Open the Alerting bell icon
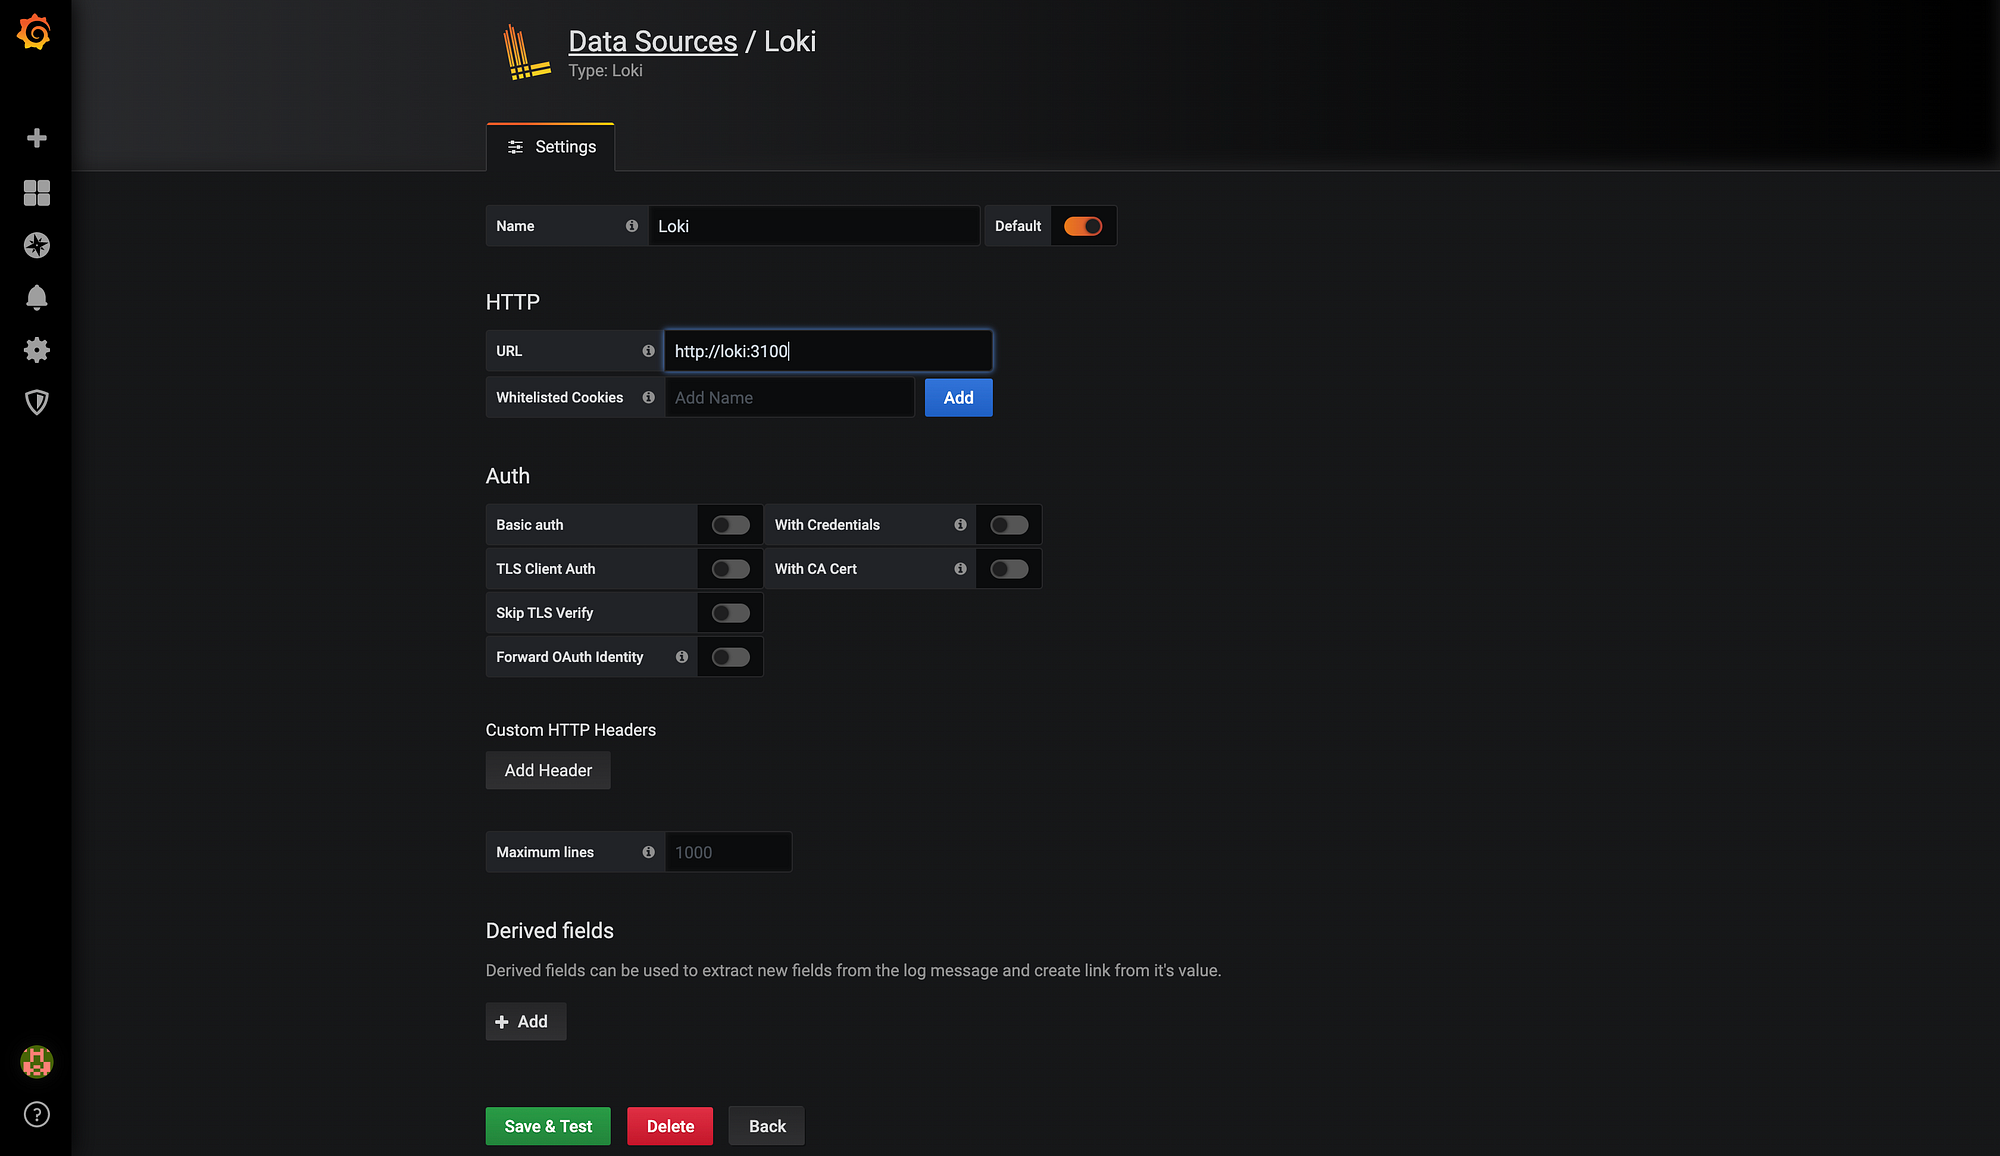 36,297
